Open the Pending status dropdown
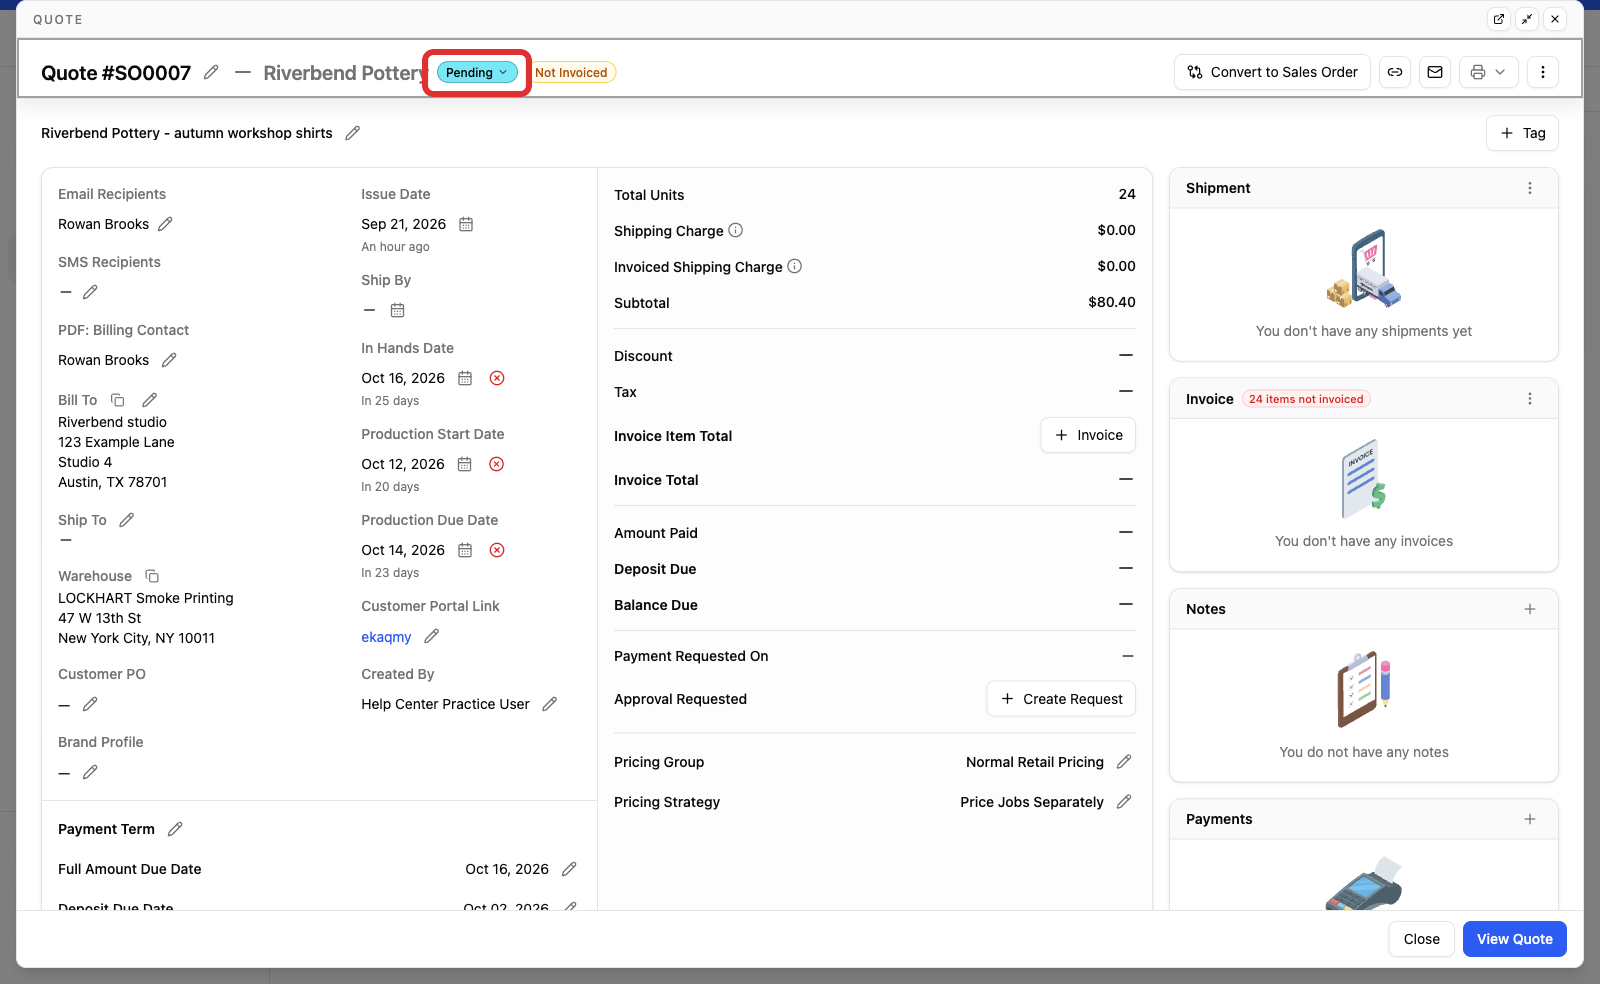 (477, 72)
